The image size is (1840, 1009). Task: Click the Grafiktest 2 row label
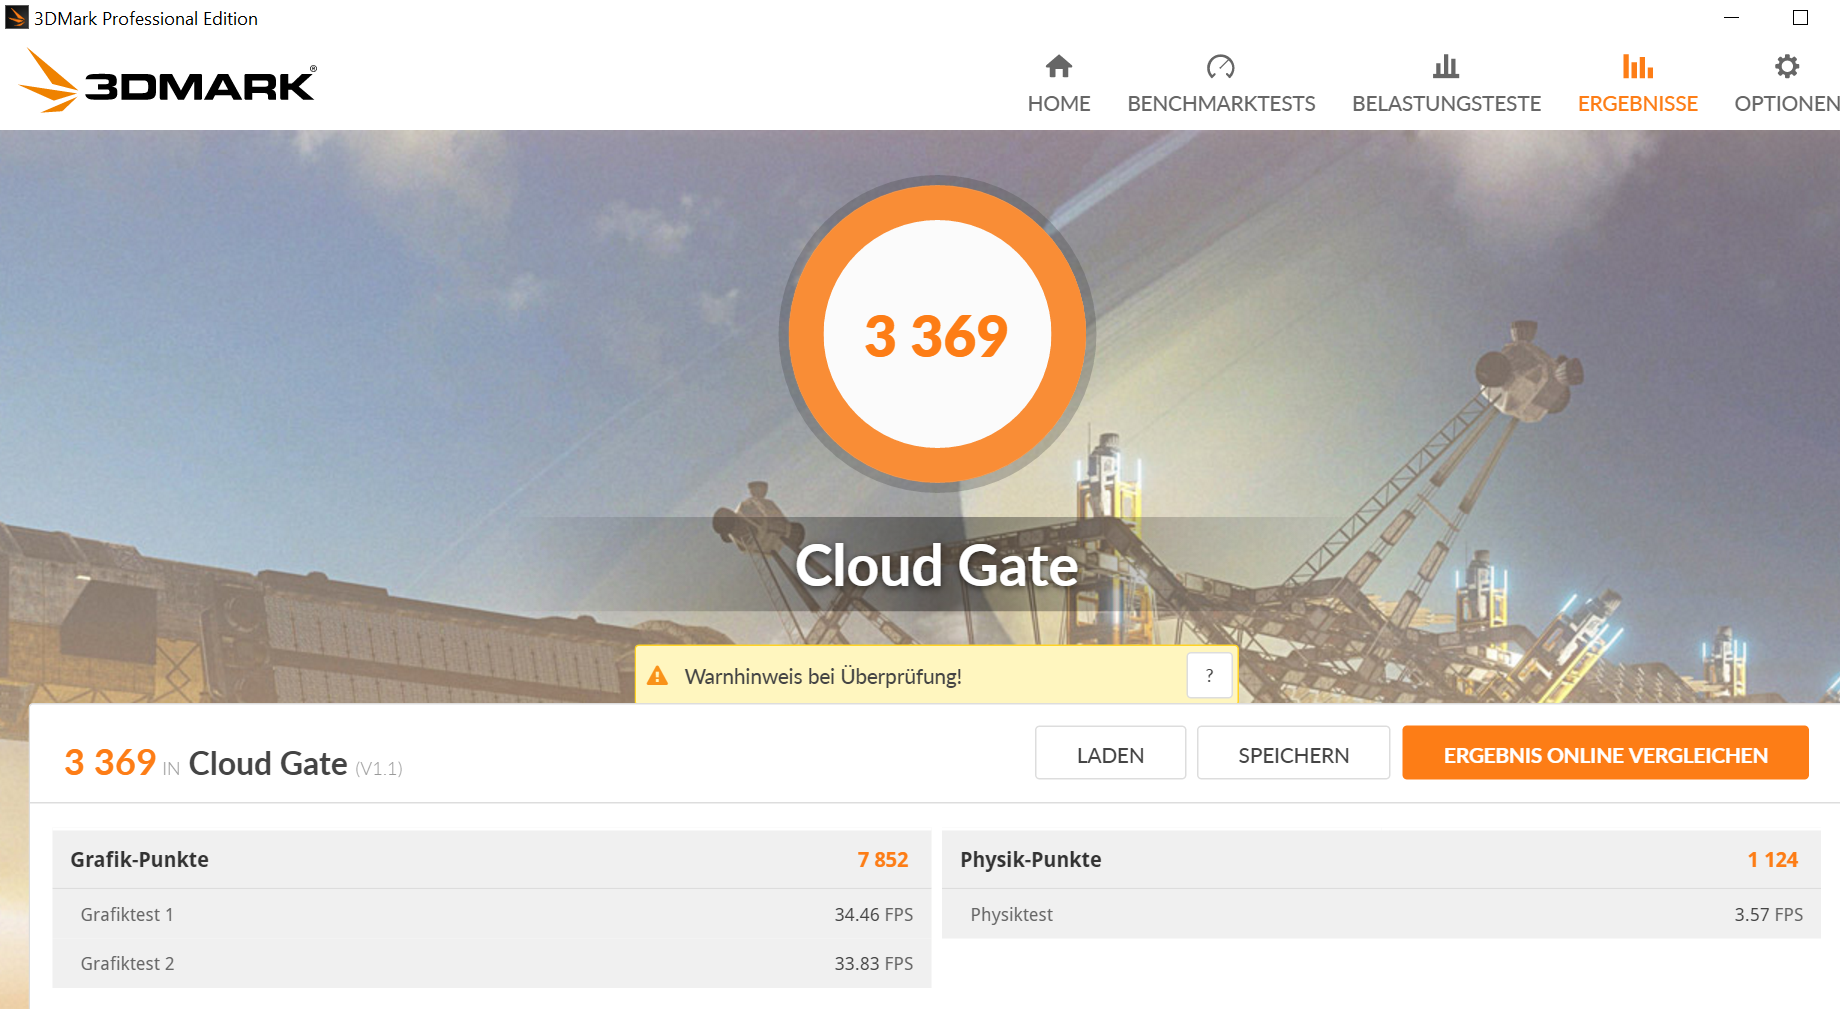tap(127, 964)
